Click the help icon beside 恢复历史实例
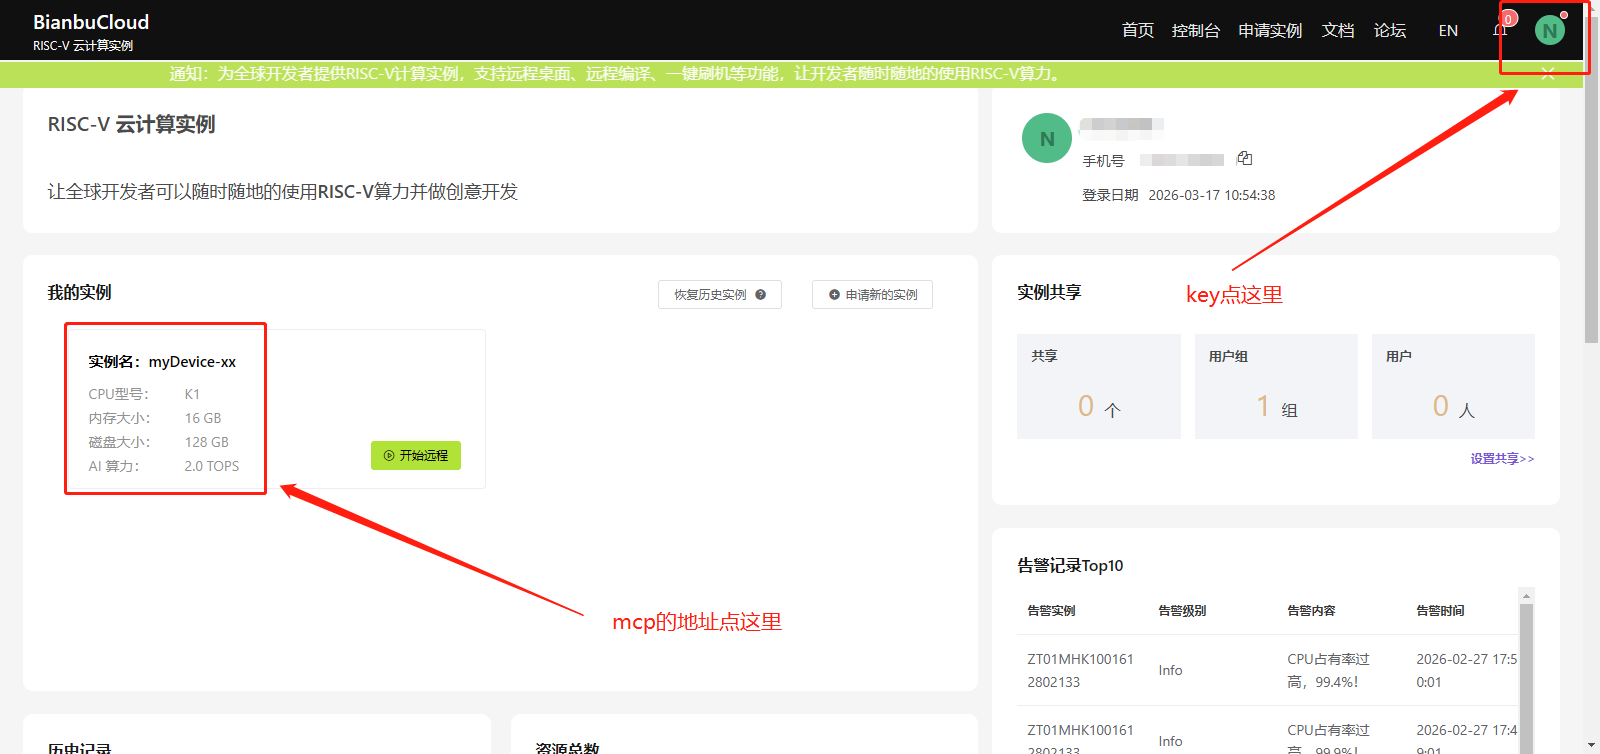The width and height of the screenshot is (1600, 754). pyautogui.click(x=761, y=295)
